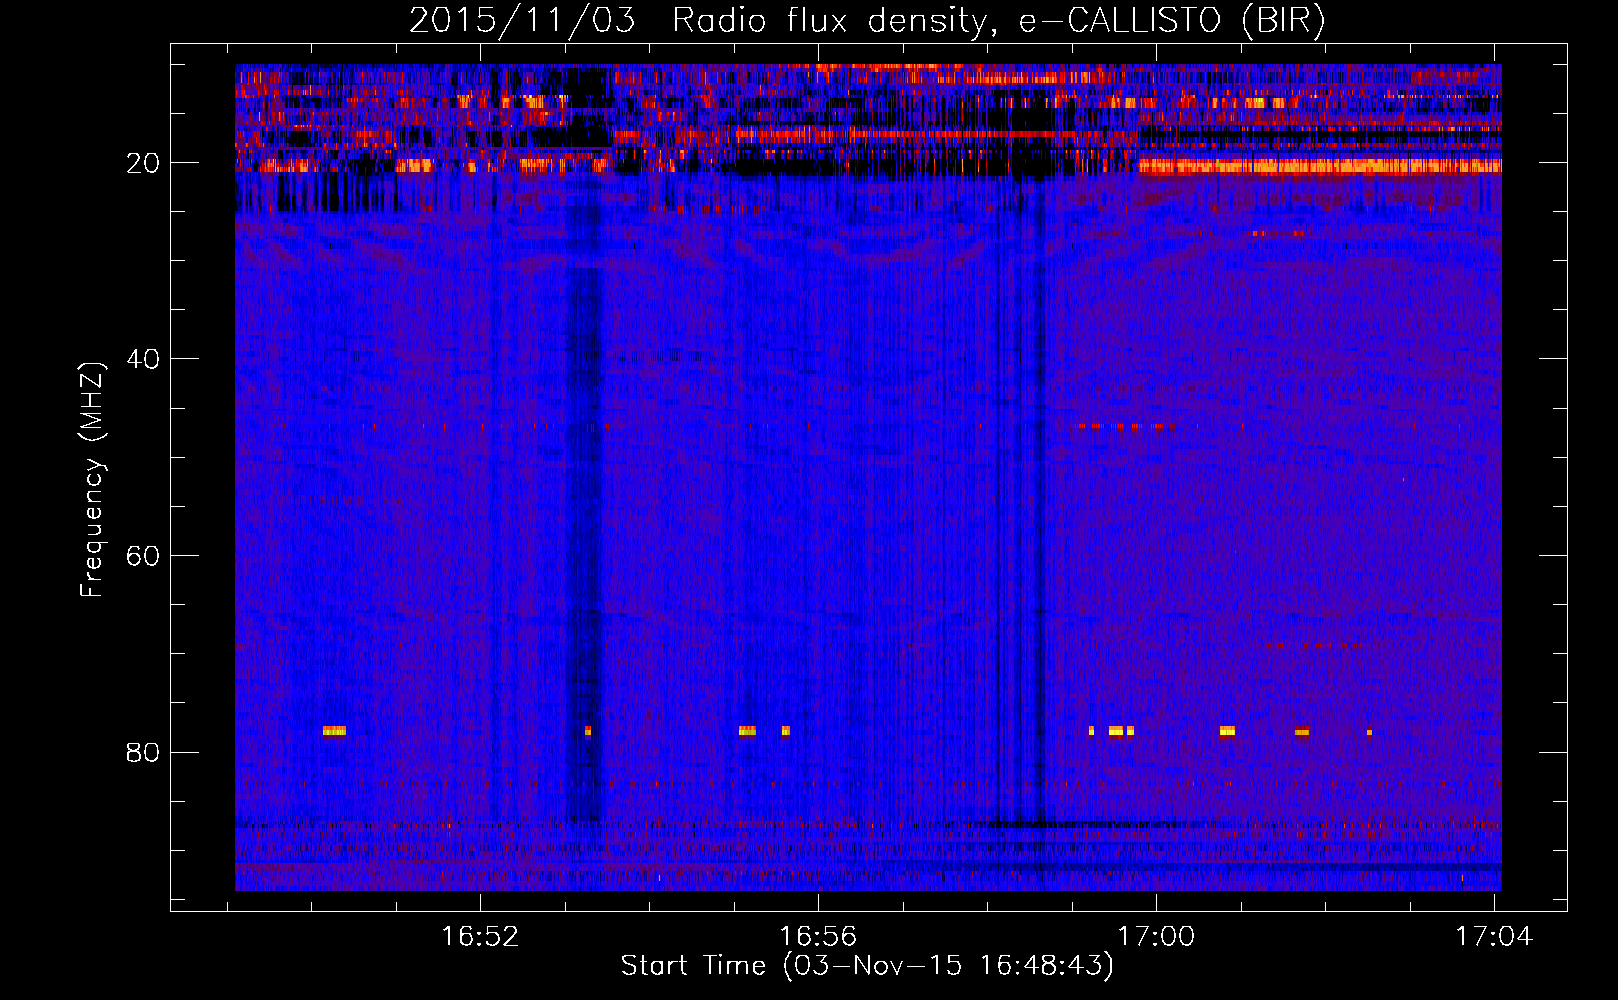Viewport: 1618px width, 1000px height.
Task: Click the 17:04 time tick label
Action: (x=1494, y=937)
